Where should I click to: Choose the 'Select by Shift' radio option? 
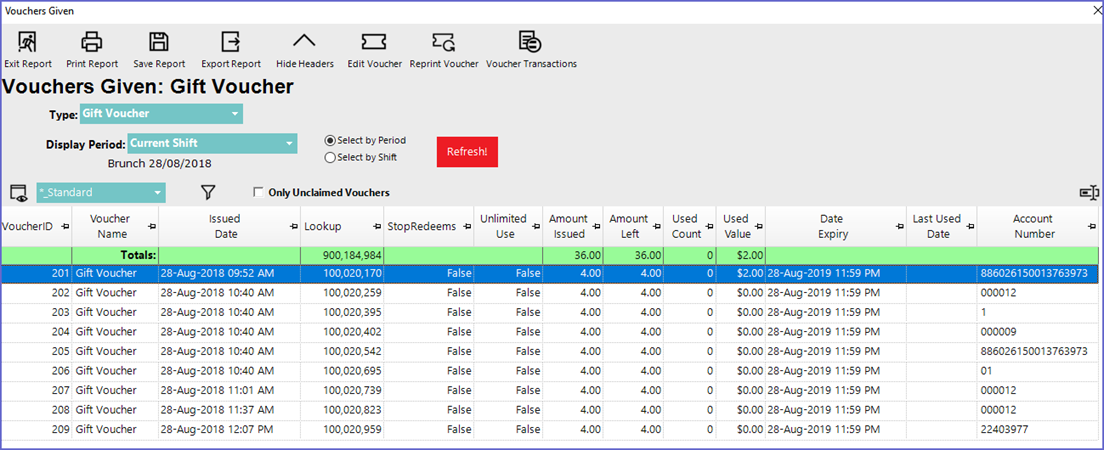tap(331, 158)
